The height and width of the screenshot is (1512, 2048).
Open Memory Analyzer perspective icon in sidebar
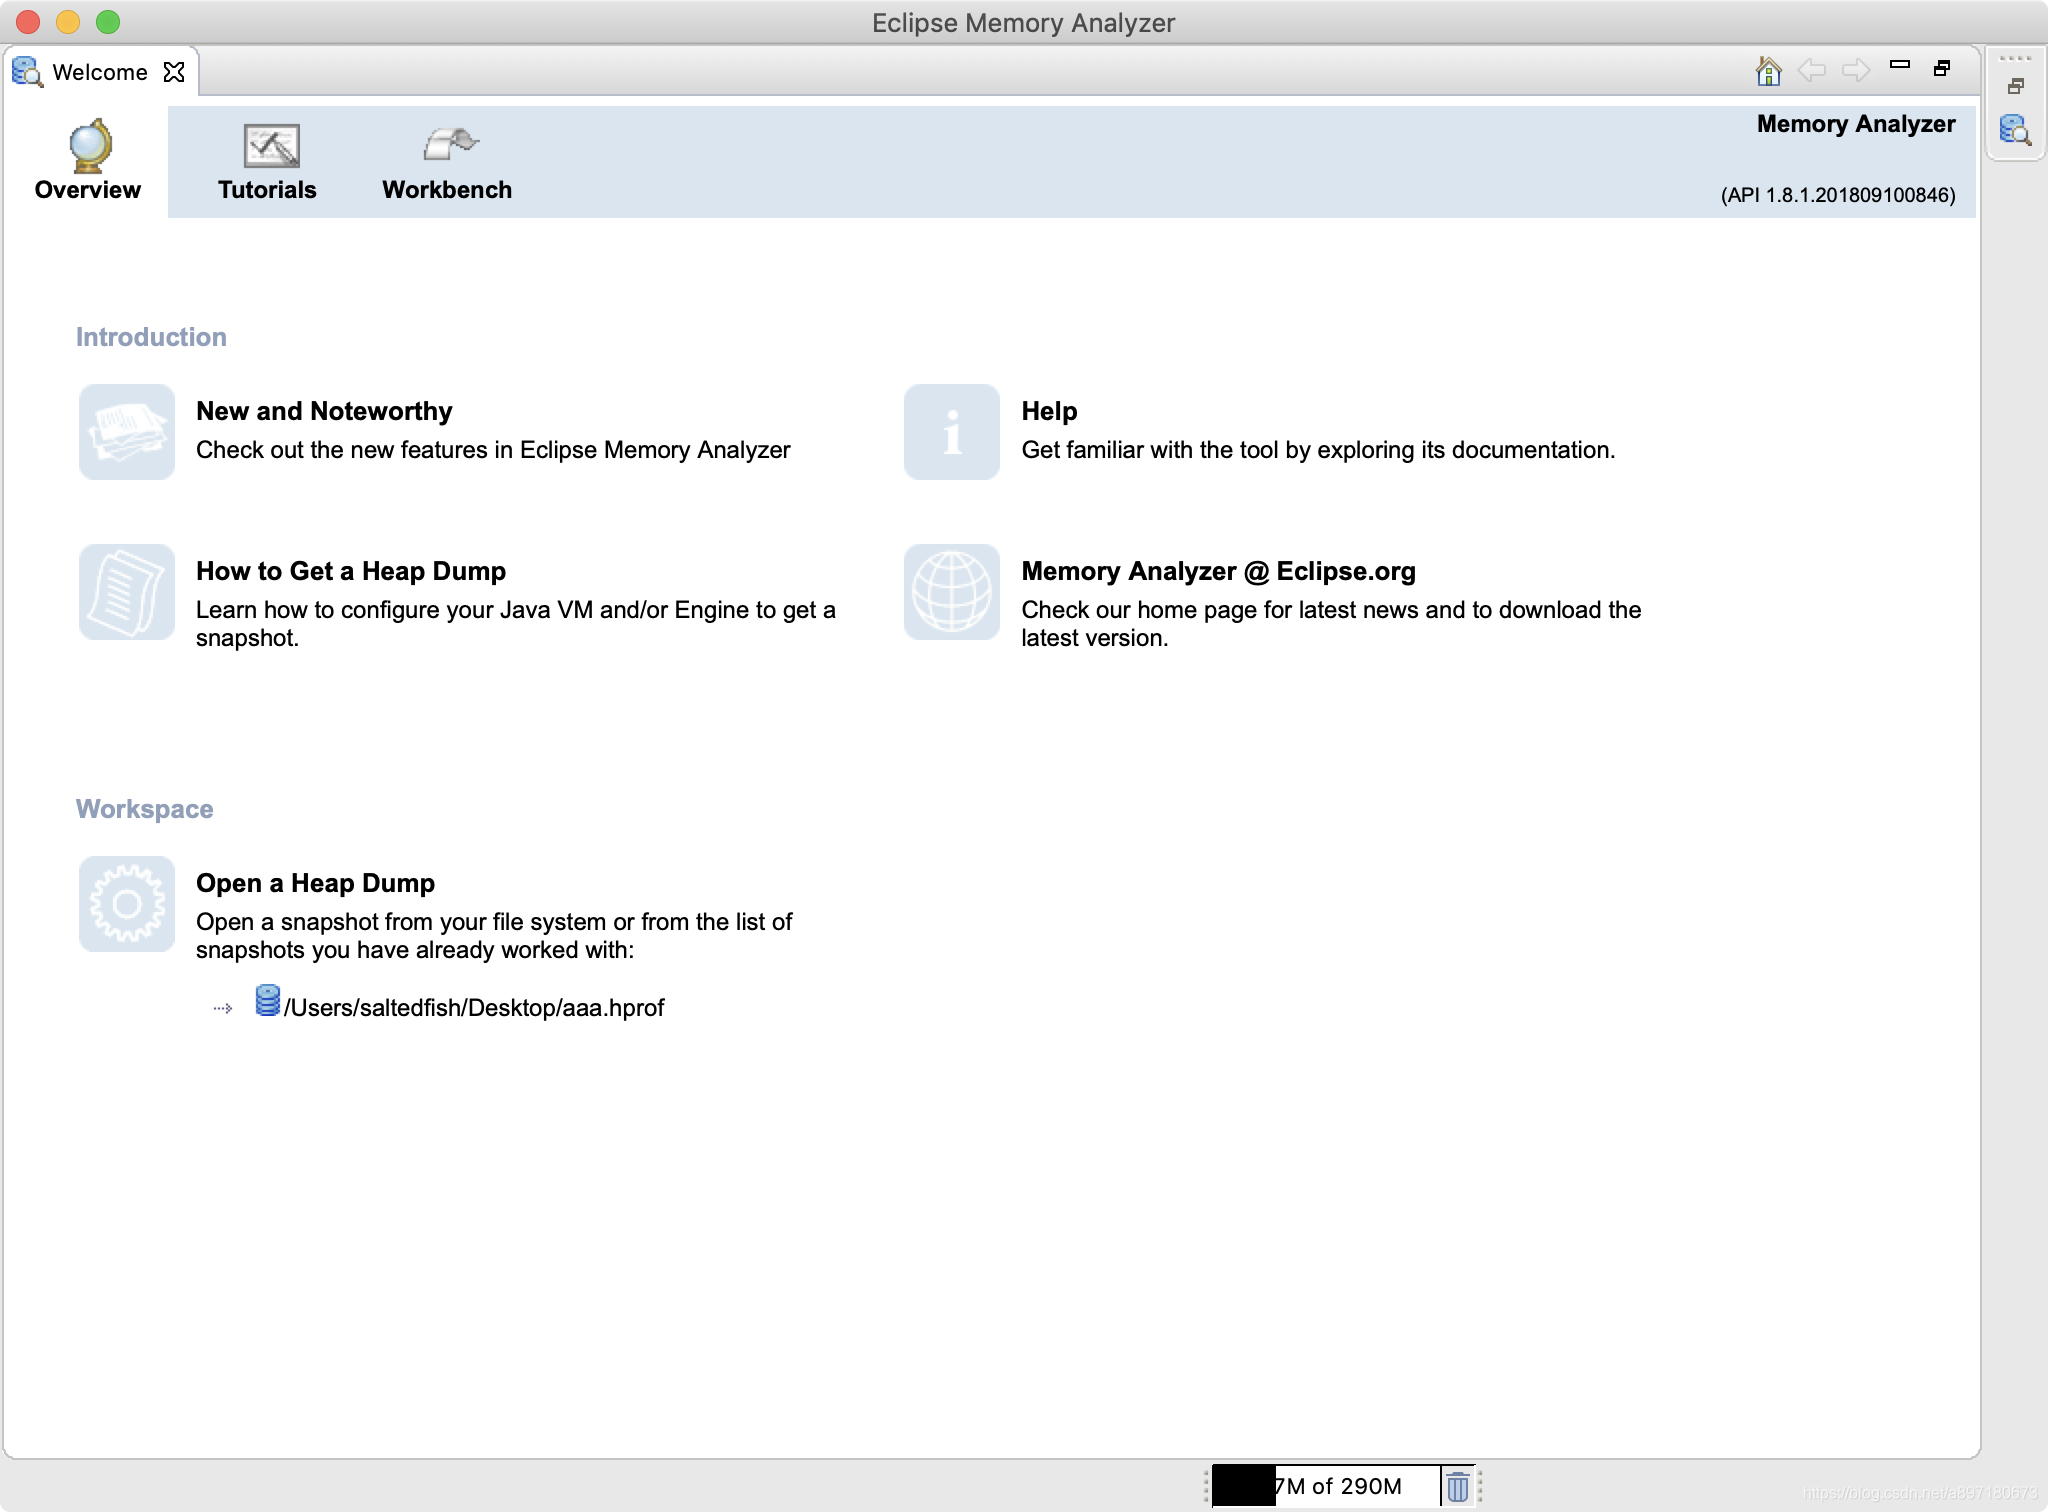2015,130
